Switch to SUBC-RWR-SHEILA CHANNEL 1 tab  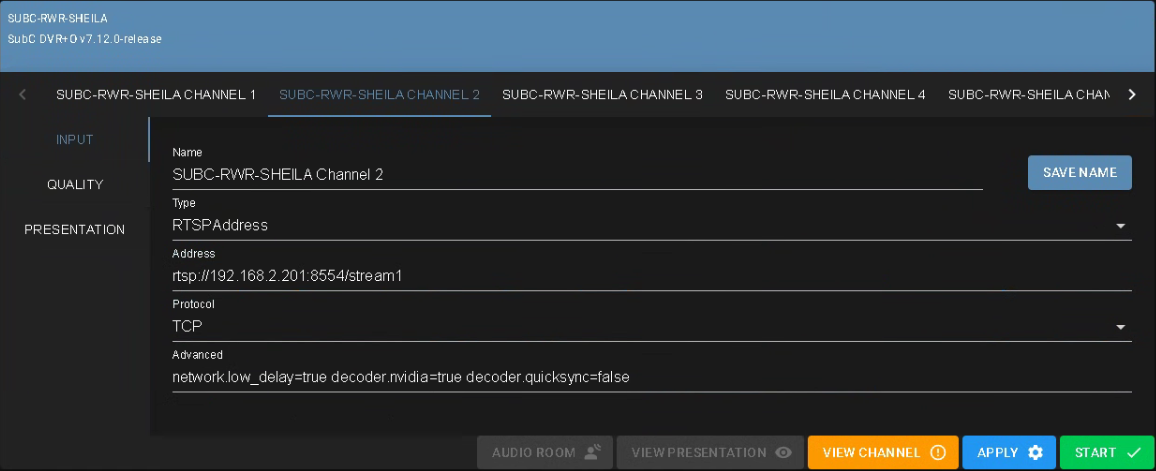[x=156, y=95]
